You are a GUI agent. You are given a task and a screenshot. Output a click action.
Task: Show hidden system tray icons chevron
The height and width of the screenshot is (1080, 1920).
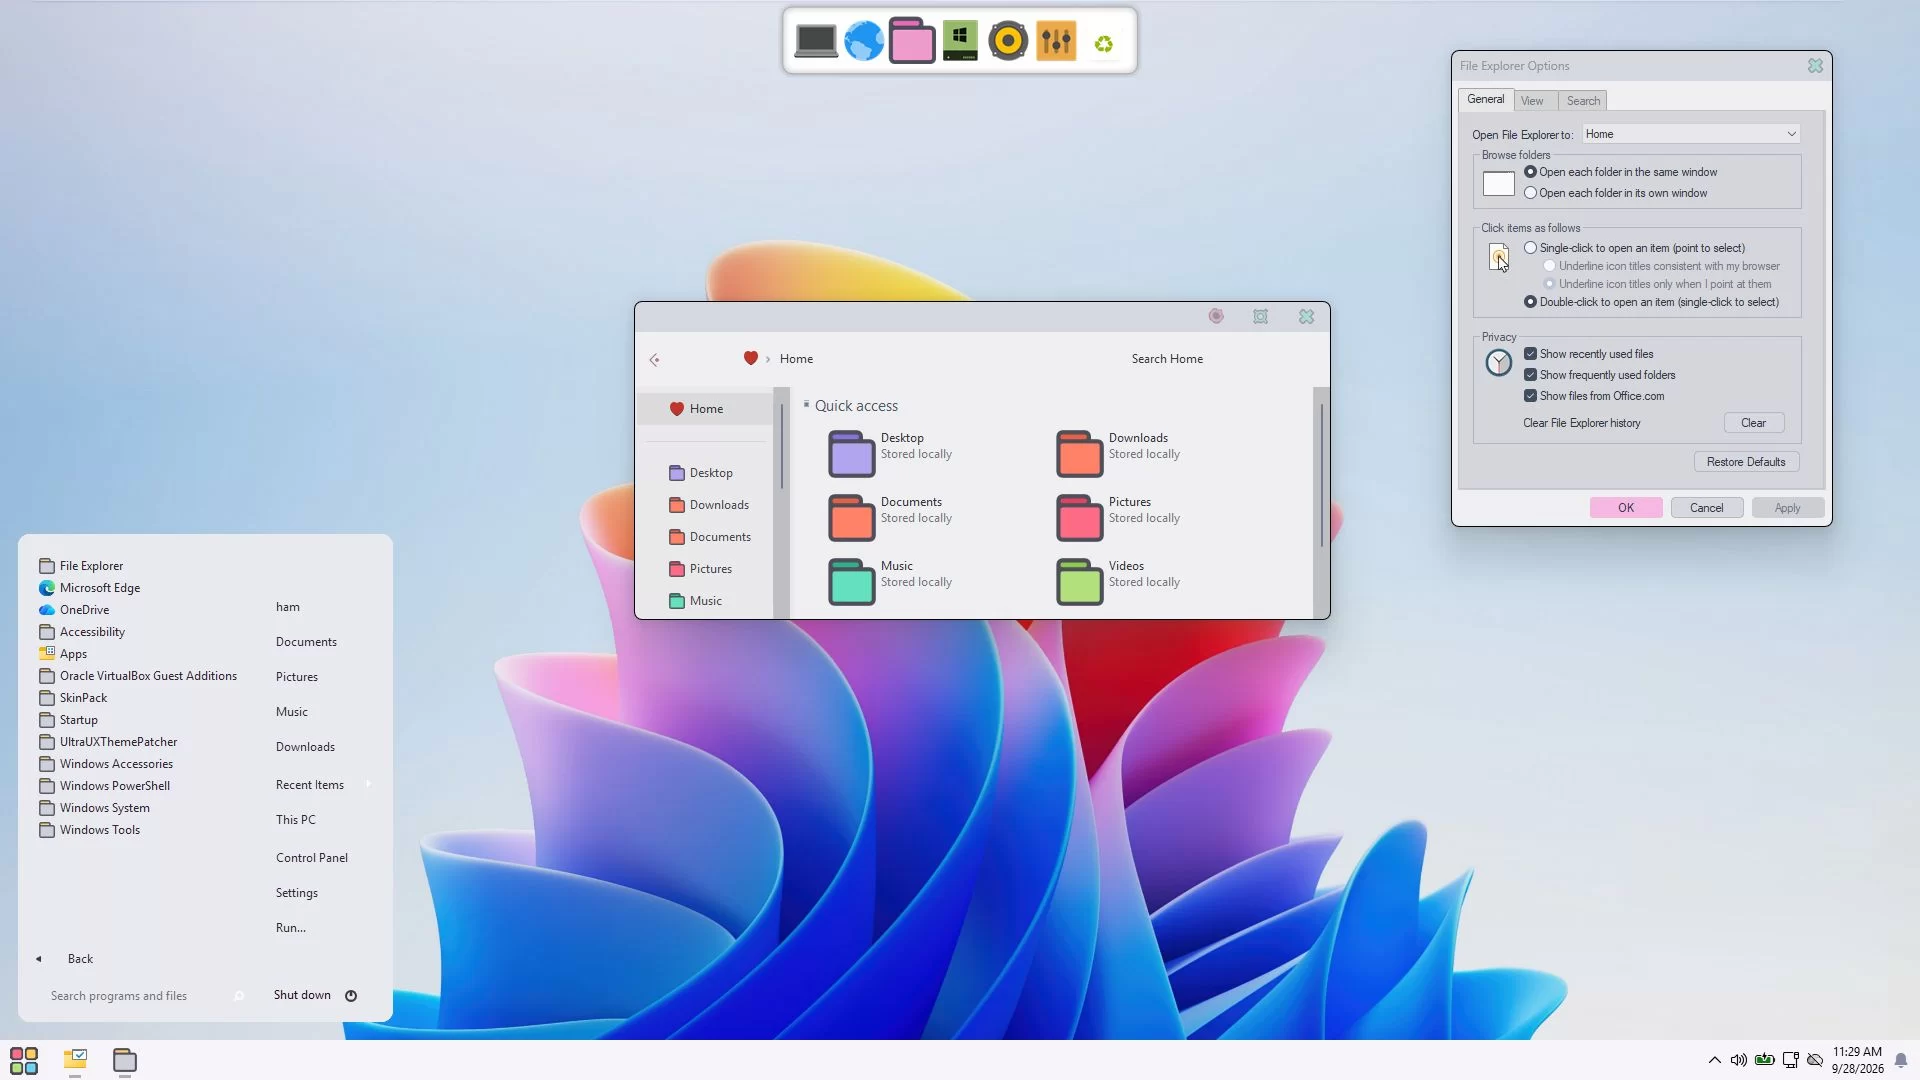coord(1714,1060)
